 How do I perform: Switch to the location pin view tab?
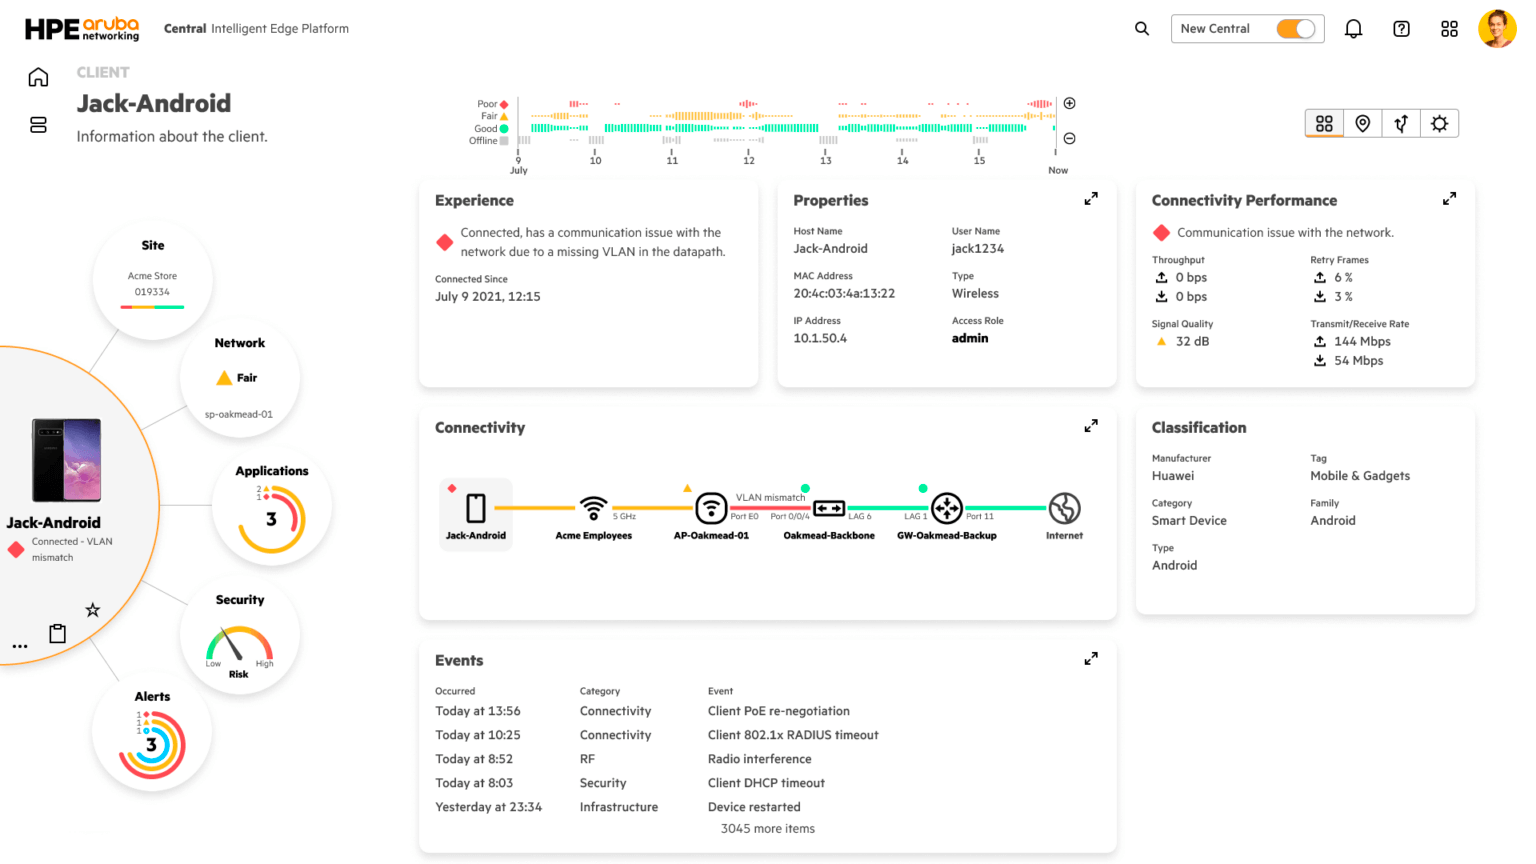tap(1362, 123)
